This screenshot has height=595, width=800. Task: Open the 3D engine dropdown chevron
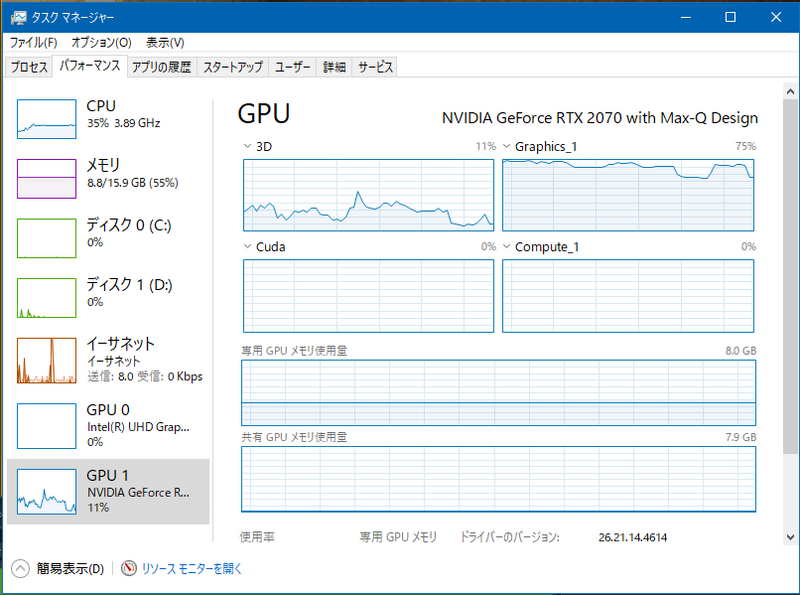[x=247, y=146]
